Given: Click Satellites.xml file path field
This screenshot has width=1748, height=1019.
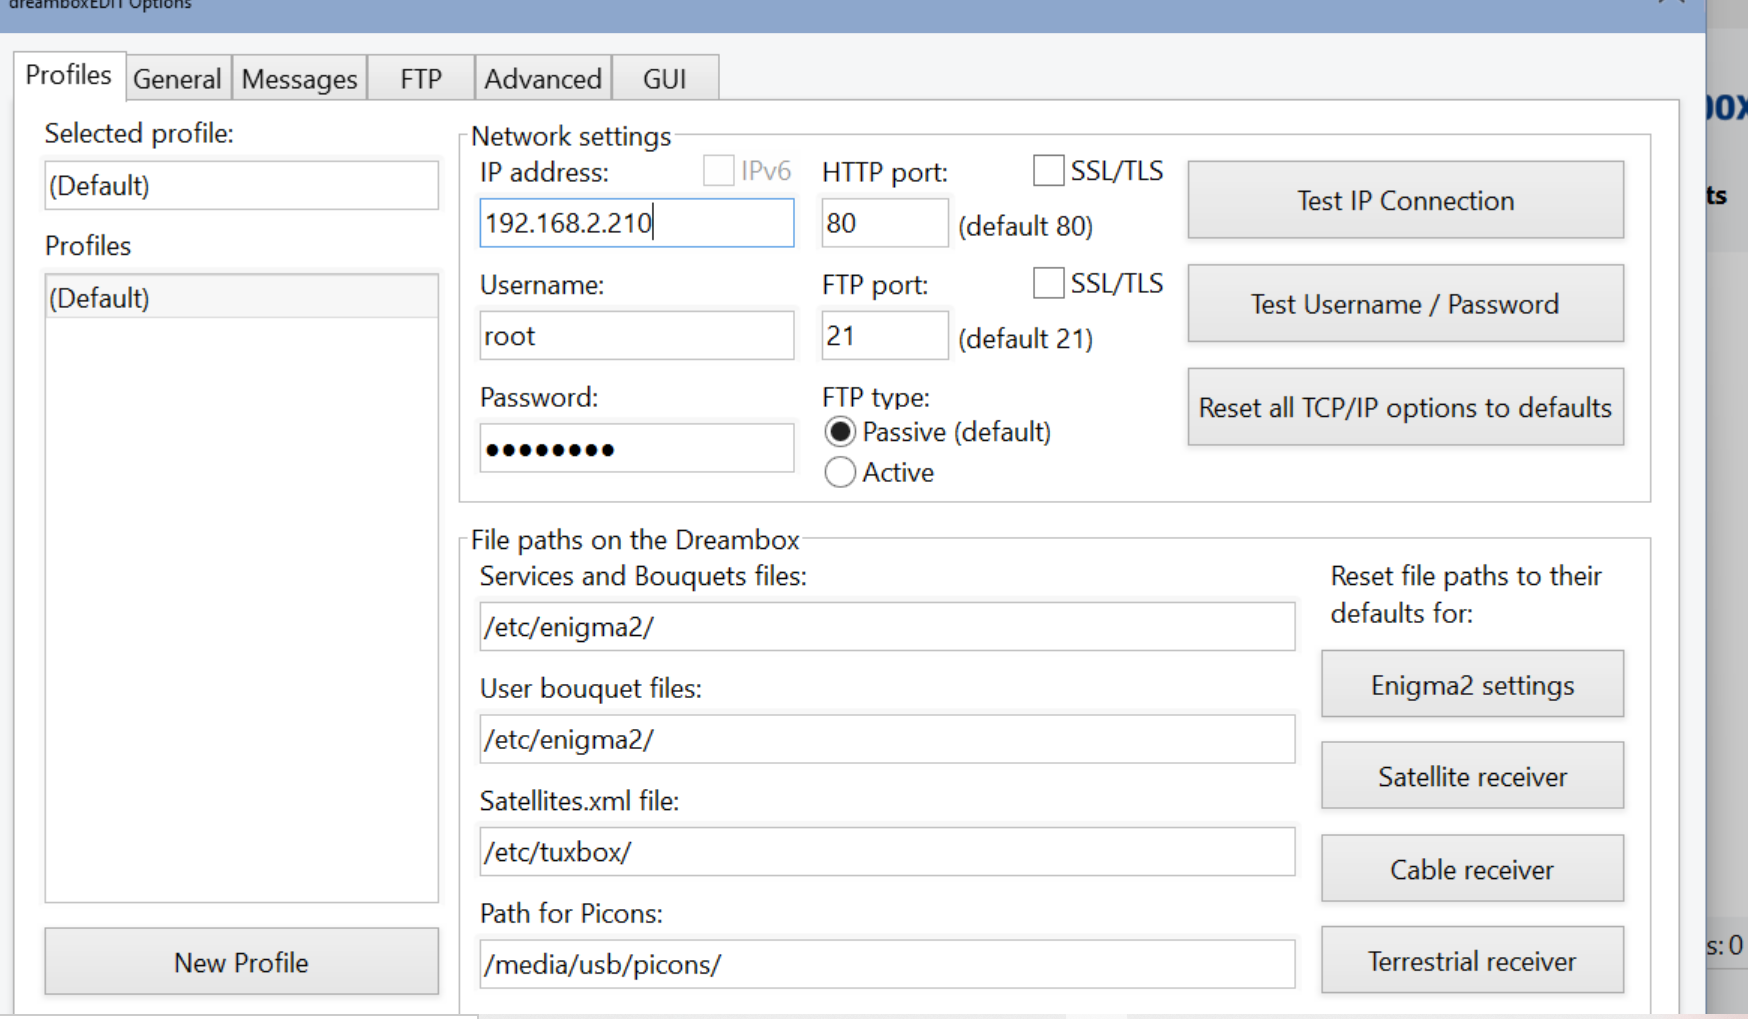Looking at the screenshot, I should point(887,852).
